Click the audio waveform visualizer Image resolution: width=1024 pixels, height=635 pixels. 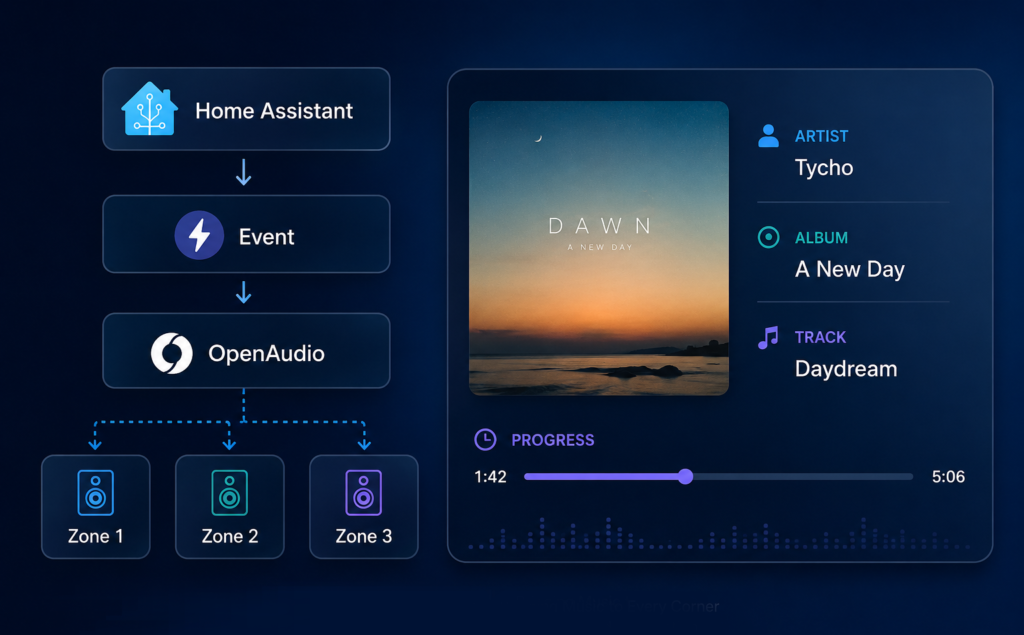pyautogui.click(x=718, y=533)
